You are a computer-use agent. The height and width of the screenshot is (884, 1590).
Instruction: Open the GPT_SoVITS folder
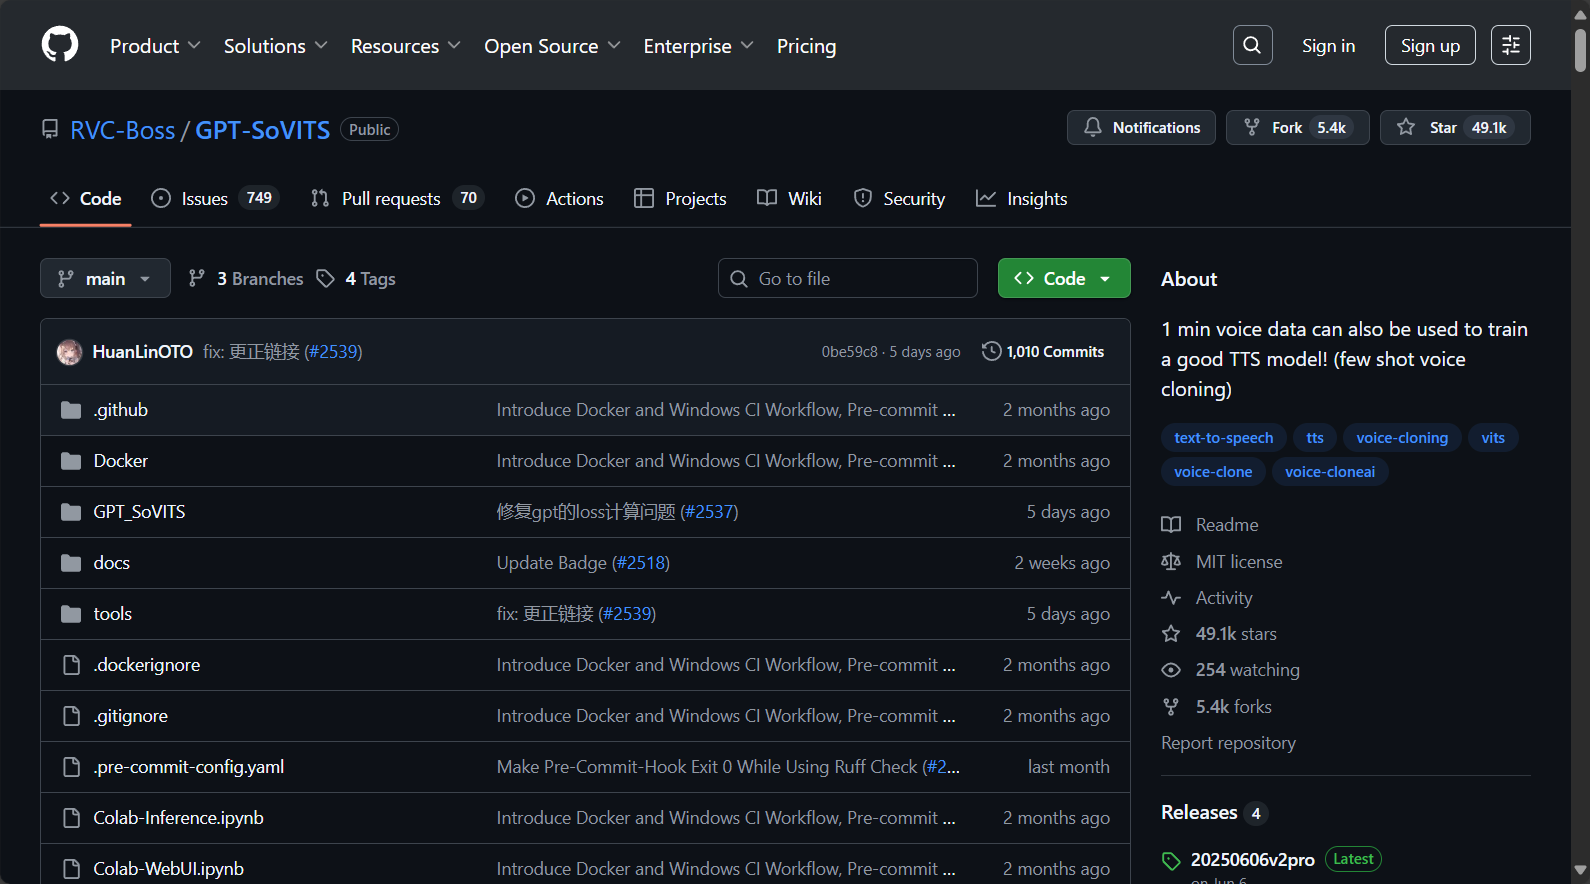[x=139, y=512]
